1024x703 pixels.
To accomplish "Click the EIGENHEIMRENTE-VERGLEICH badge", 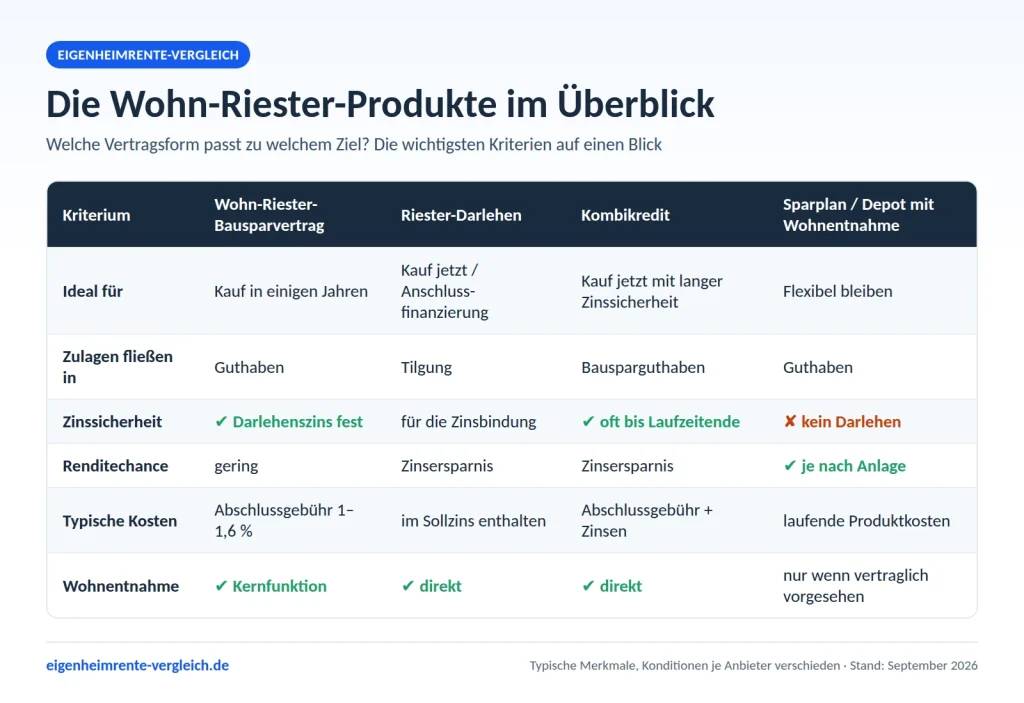I will (x=148, y=55).
